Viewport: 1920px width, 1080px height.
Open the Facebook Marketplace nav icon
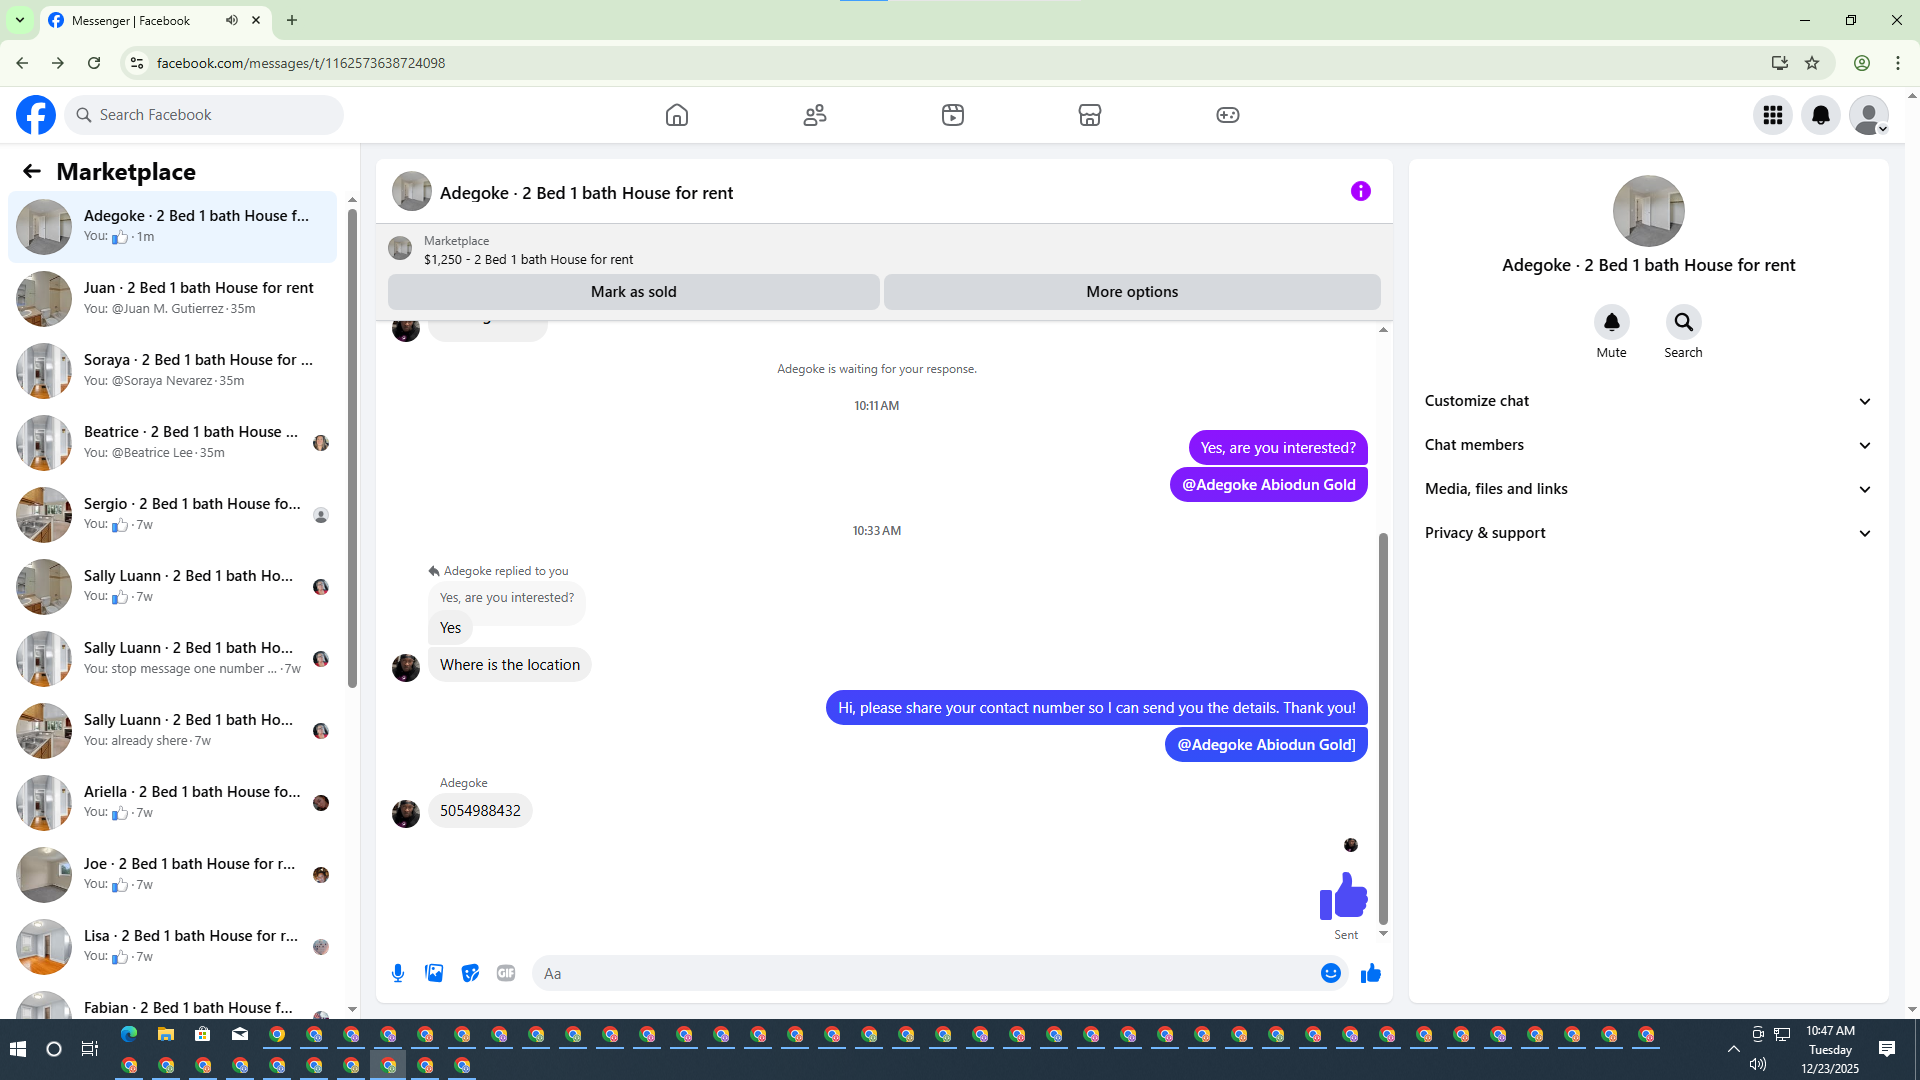point(1089,115)
